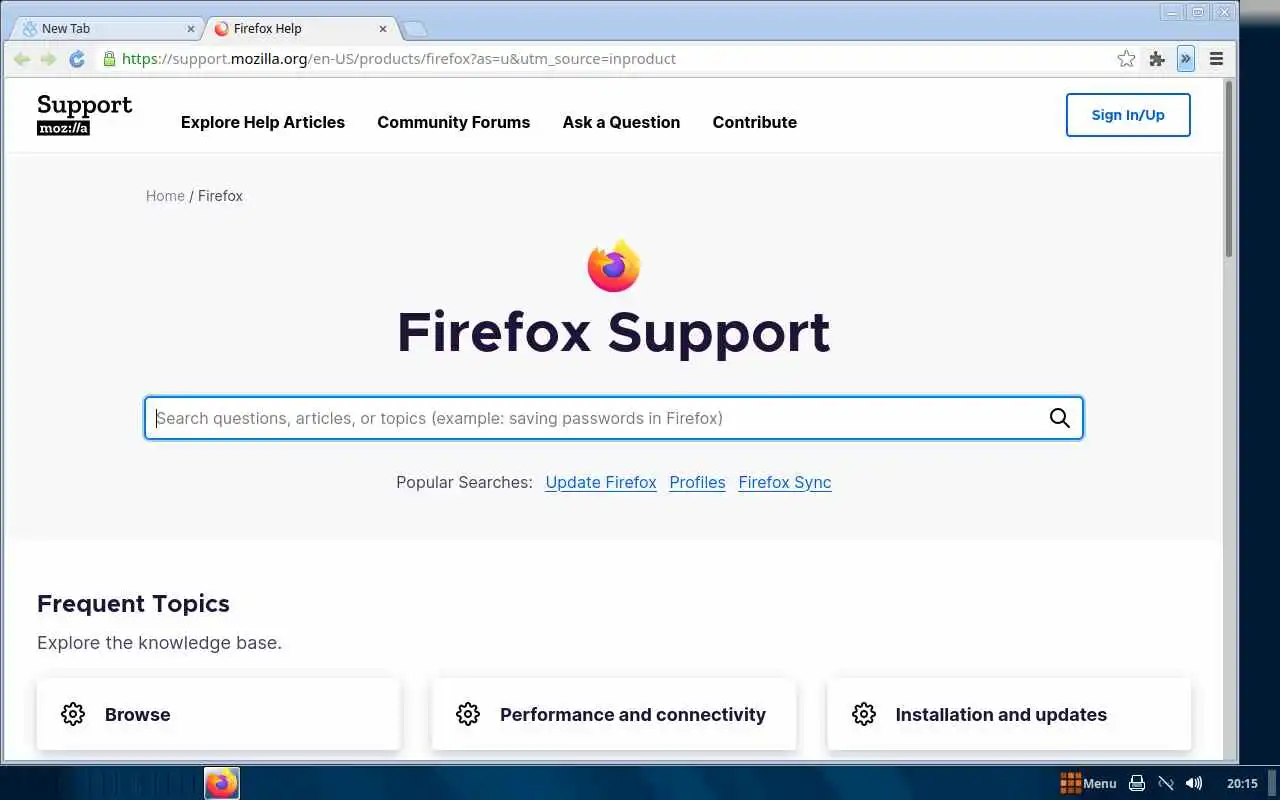1280x800 pixels.
Task: Reload the page with the refresh icon
Action: click(x=77, y=59)
